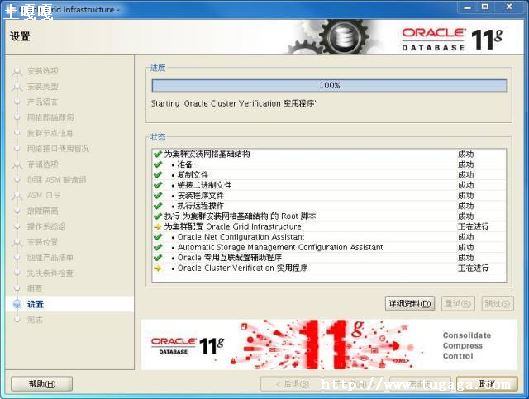The height and width of the screenshot is (399, 529).
Task: Select the 先决条件检查 step in sidebar
Action: pos(50,273)
